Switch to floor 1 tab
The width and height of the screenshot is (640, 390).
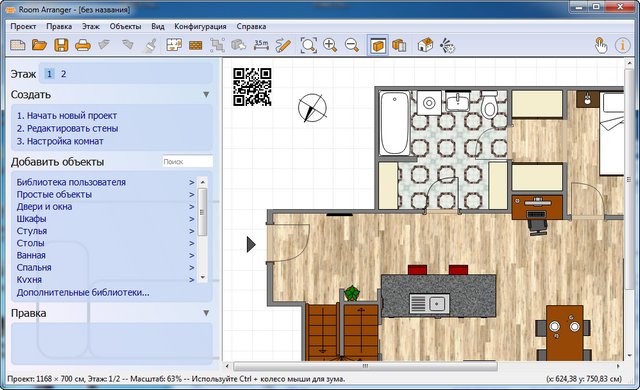[49, 74]
